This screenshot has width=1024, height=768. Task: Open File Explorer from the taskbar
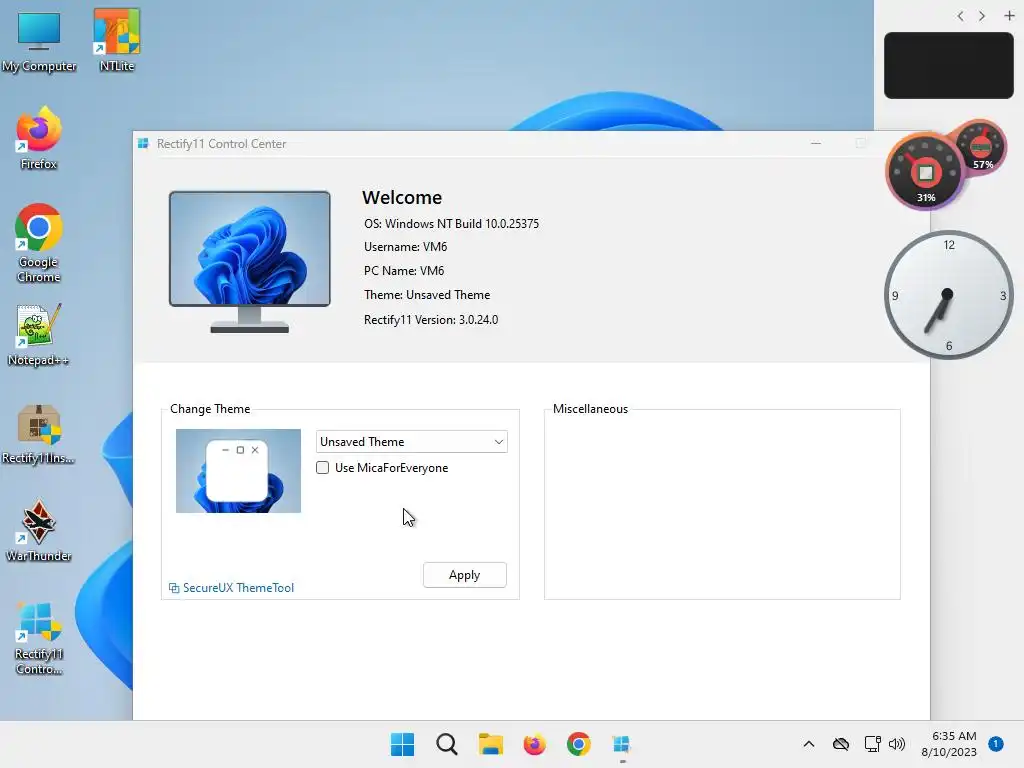[490, 744]
